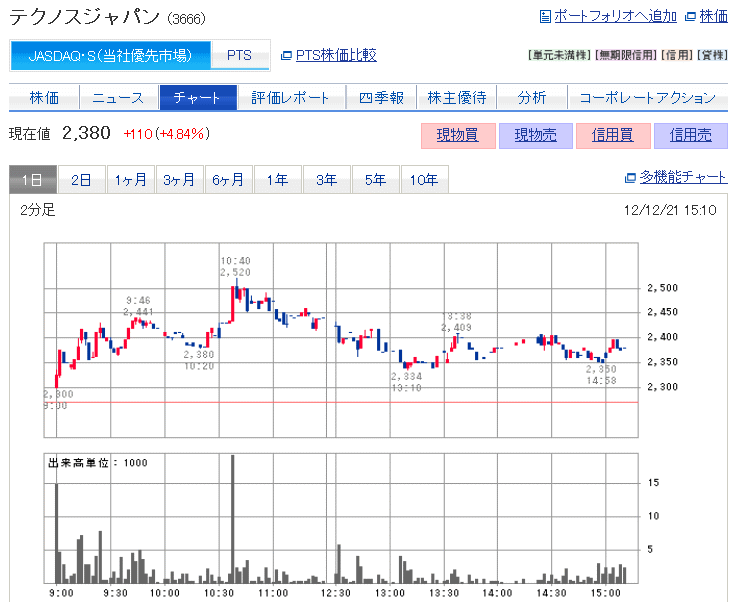Click the 出来高単位：1000 volume label
The width and height of the screenshot is (734, 602).
[98, 463]
